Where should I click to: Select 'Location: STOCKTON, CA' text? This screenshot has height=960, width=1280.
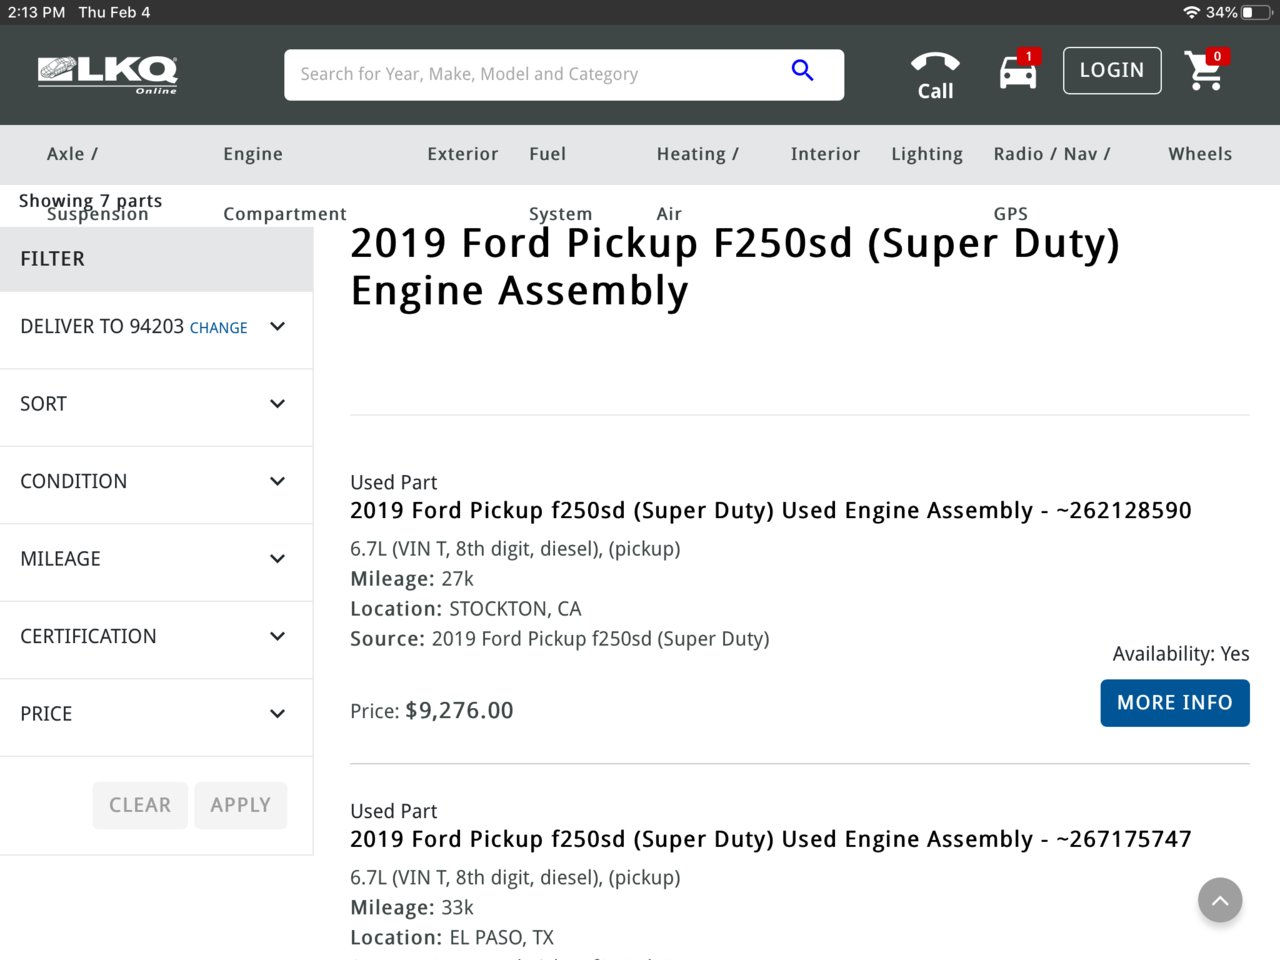coord(466,609)
